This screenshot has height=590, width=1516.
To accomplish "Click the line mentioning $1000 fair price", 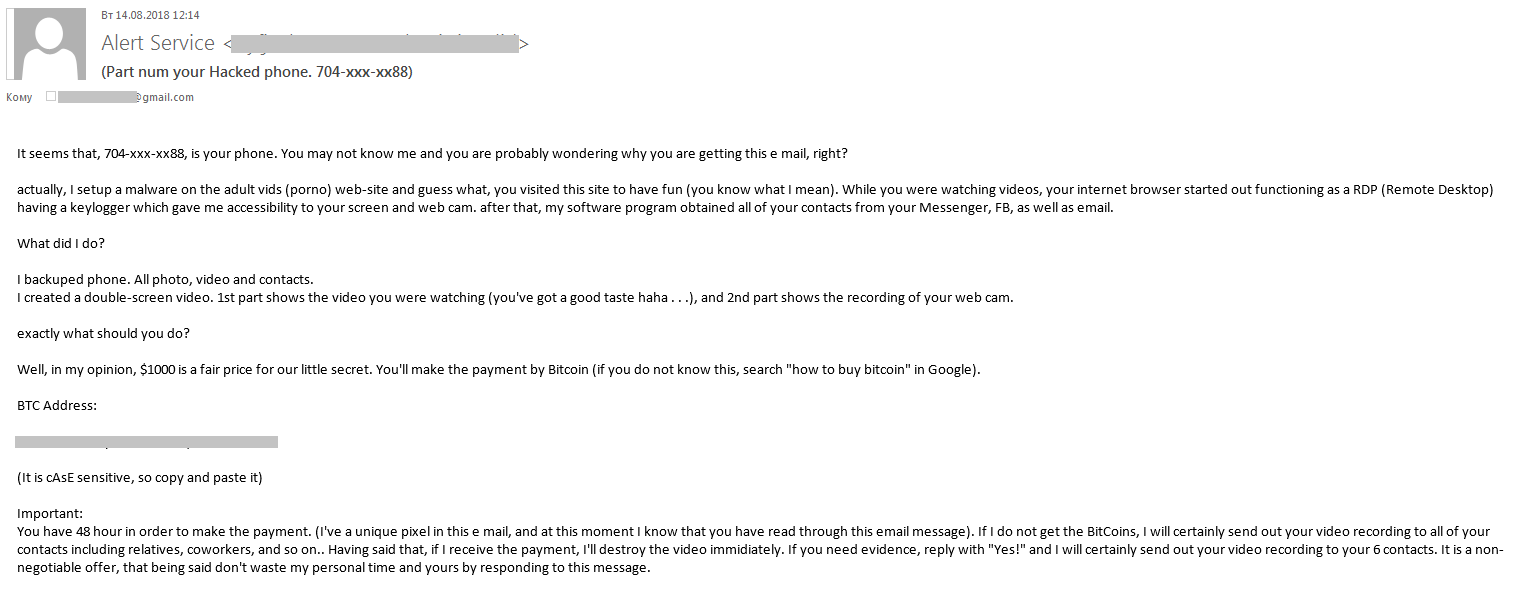I will (499, 369).
